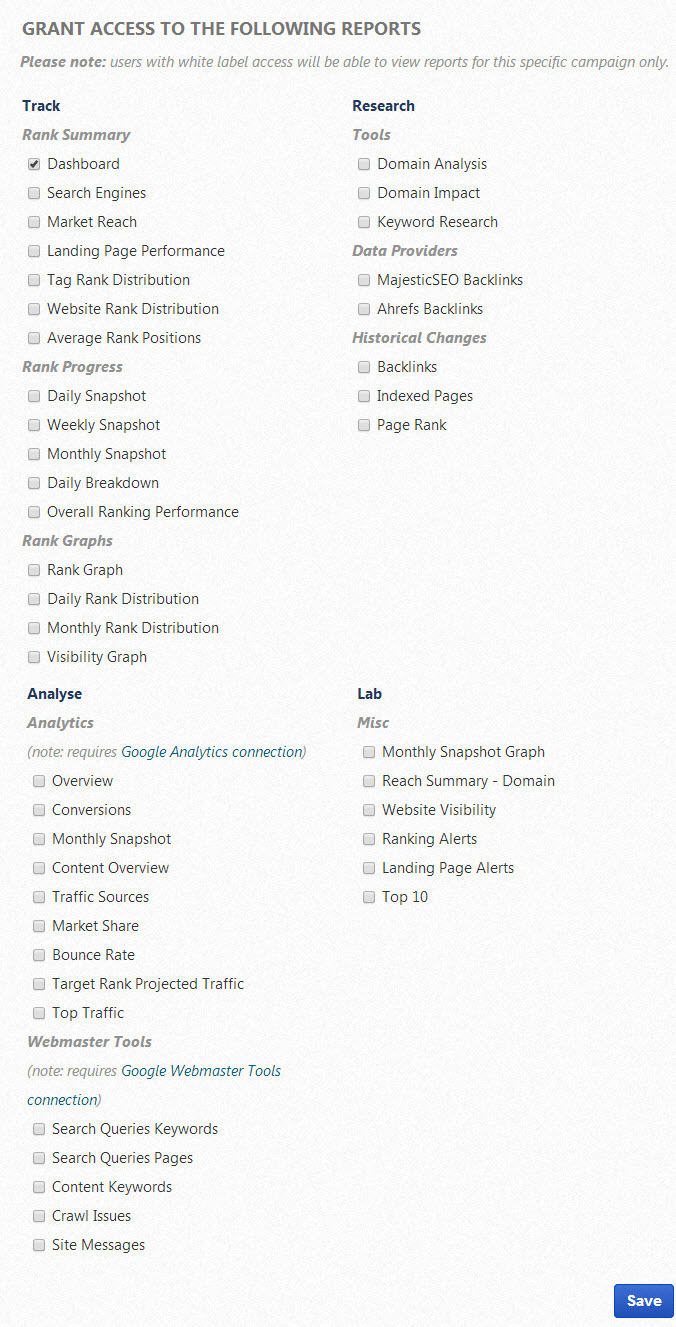
Task: Enable the Indexed Pages checkbox
Action: click(364, 396)
